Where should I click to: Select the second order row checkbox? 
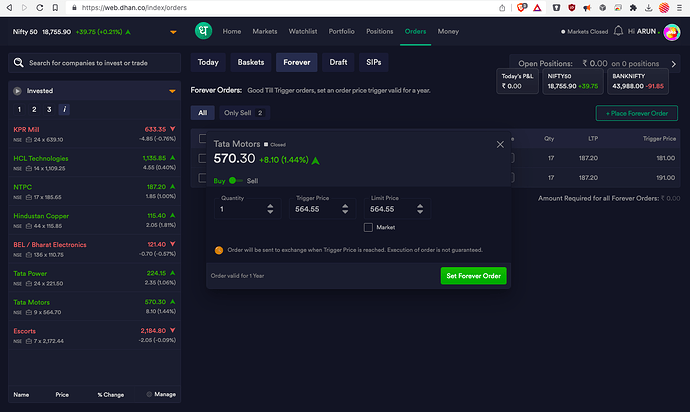202,178
